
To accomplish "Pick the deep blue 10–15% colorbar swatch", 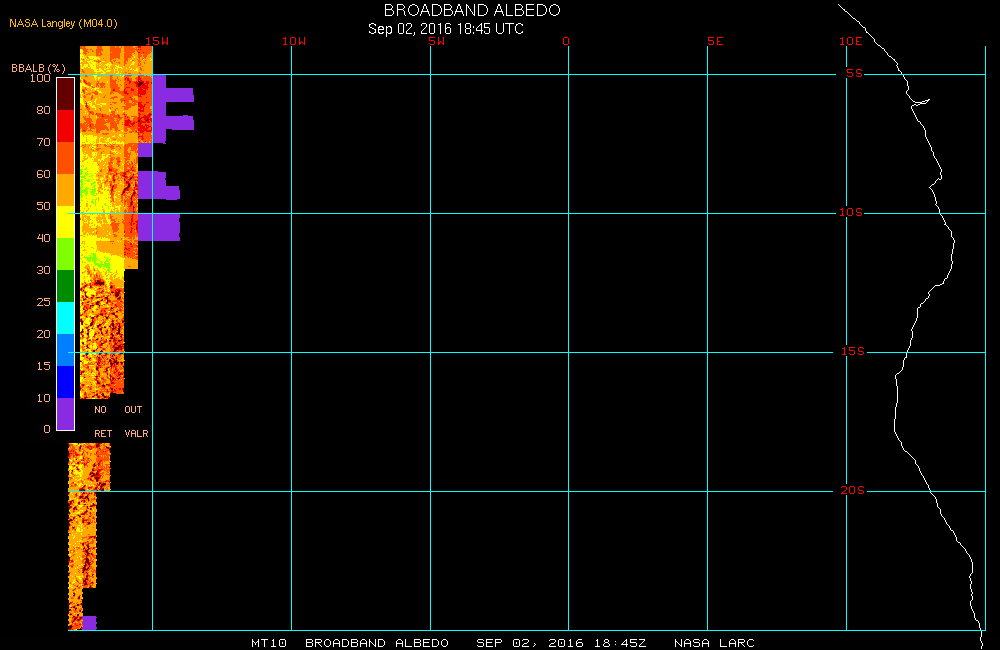I will click(x=66, y=381).
